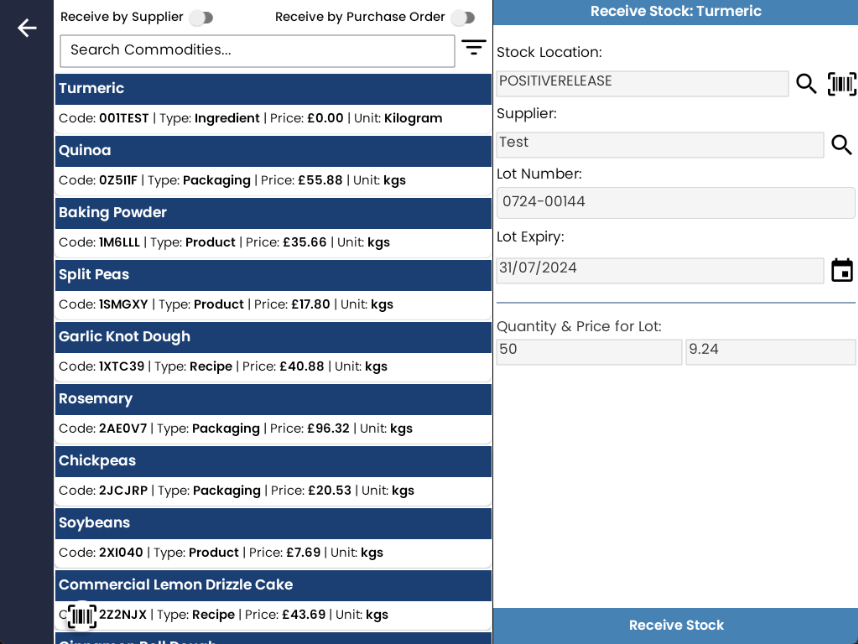
Task: Open the Supplier search magnifier
Action: pos(841,145)
